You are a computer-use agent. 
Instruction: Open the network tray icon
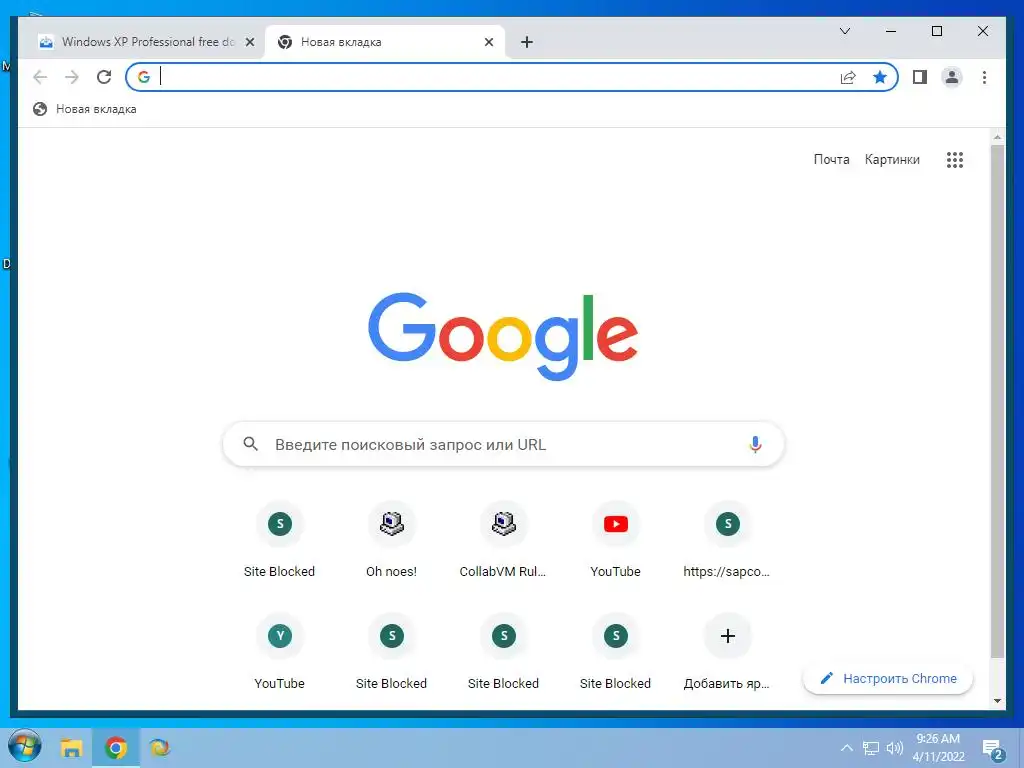coord(871,748)
